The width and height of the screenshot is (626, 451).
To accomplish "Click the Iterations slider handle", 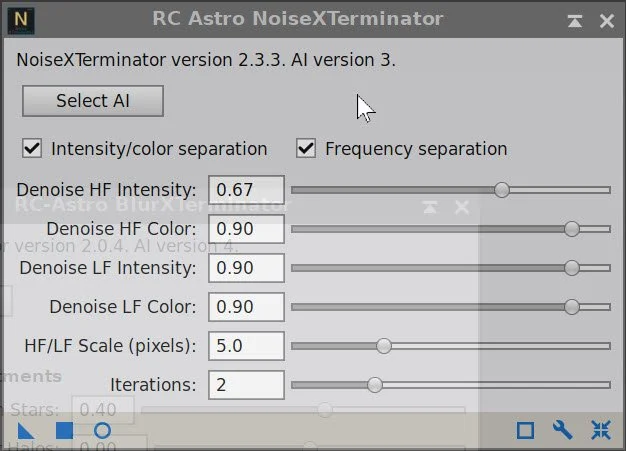I will click(x=374, y=385).
